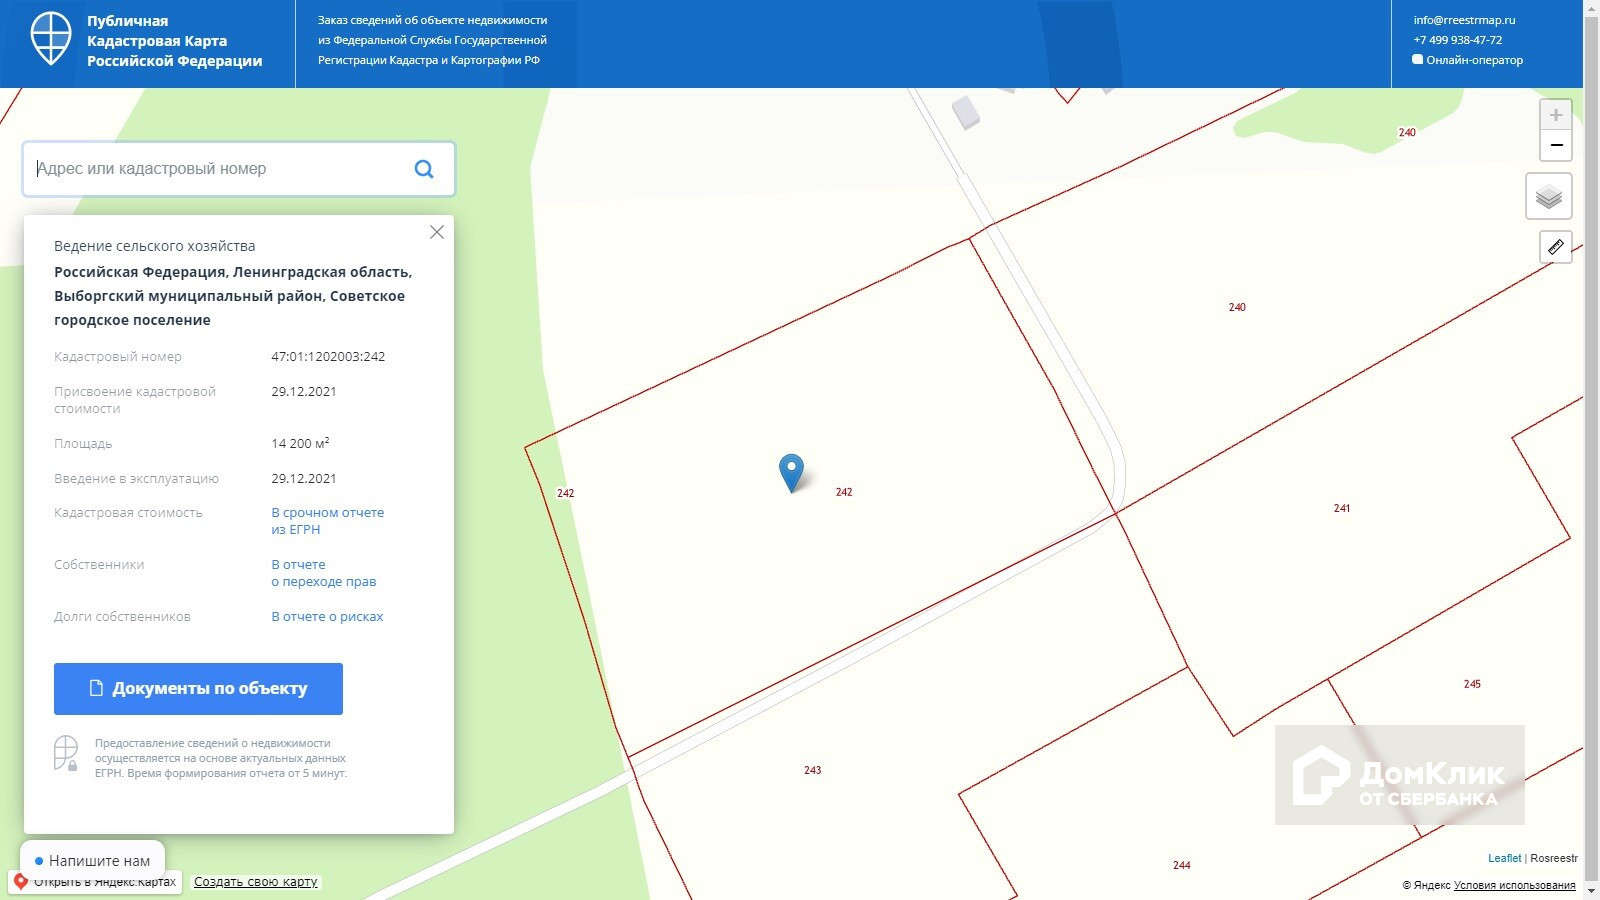Click Открыть в Яндекс.Картах button
The image size is (1600, 900).
(x=94, y=882)
